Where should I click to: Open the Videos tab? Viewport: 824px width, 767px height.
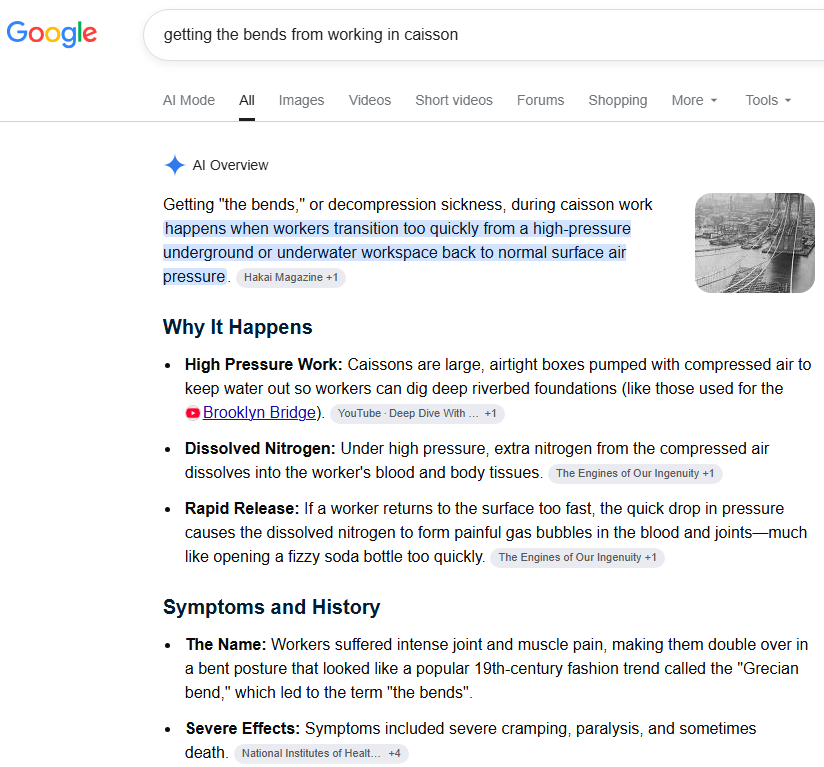(370, 100)
